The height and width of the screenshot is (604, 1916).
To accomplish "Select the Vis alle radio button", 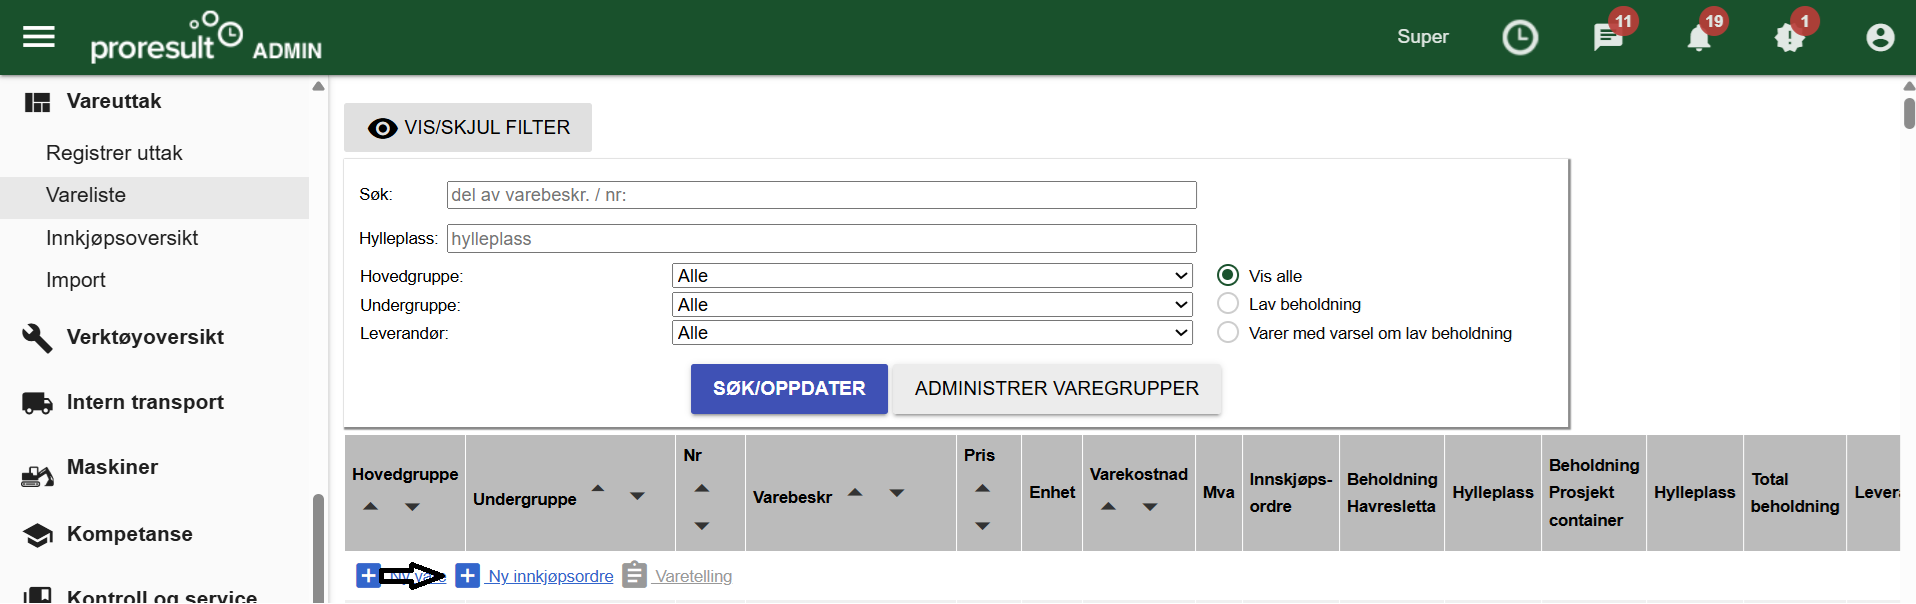I will tap(1228, 275).
